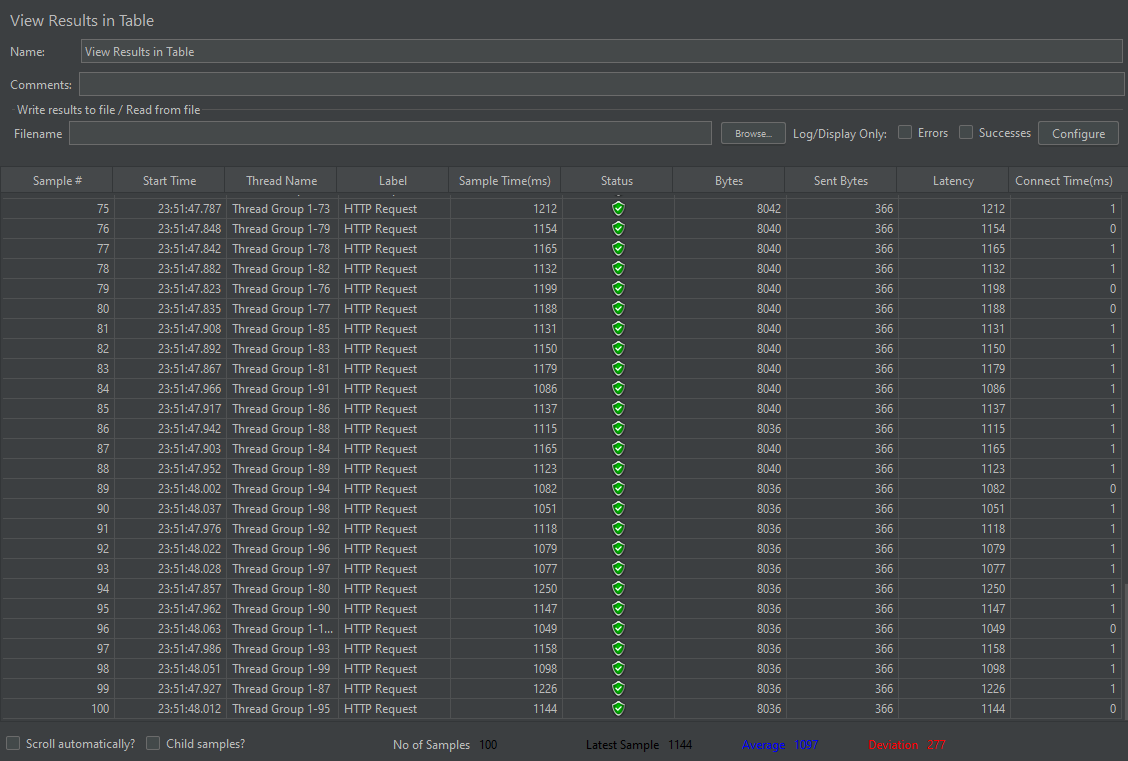
Task: Click truncated Thread Group 1-1... cell
Action: (282, 629)
